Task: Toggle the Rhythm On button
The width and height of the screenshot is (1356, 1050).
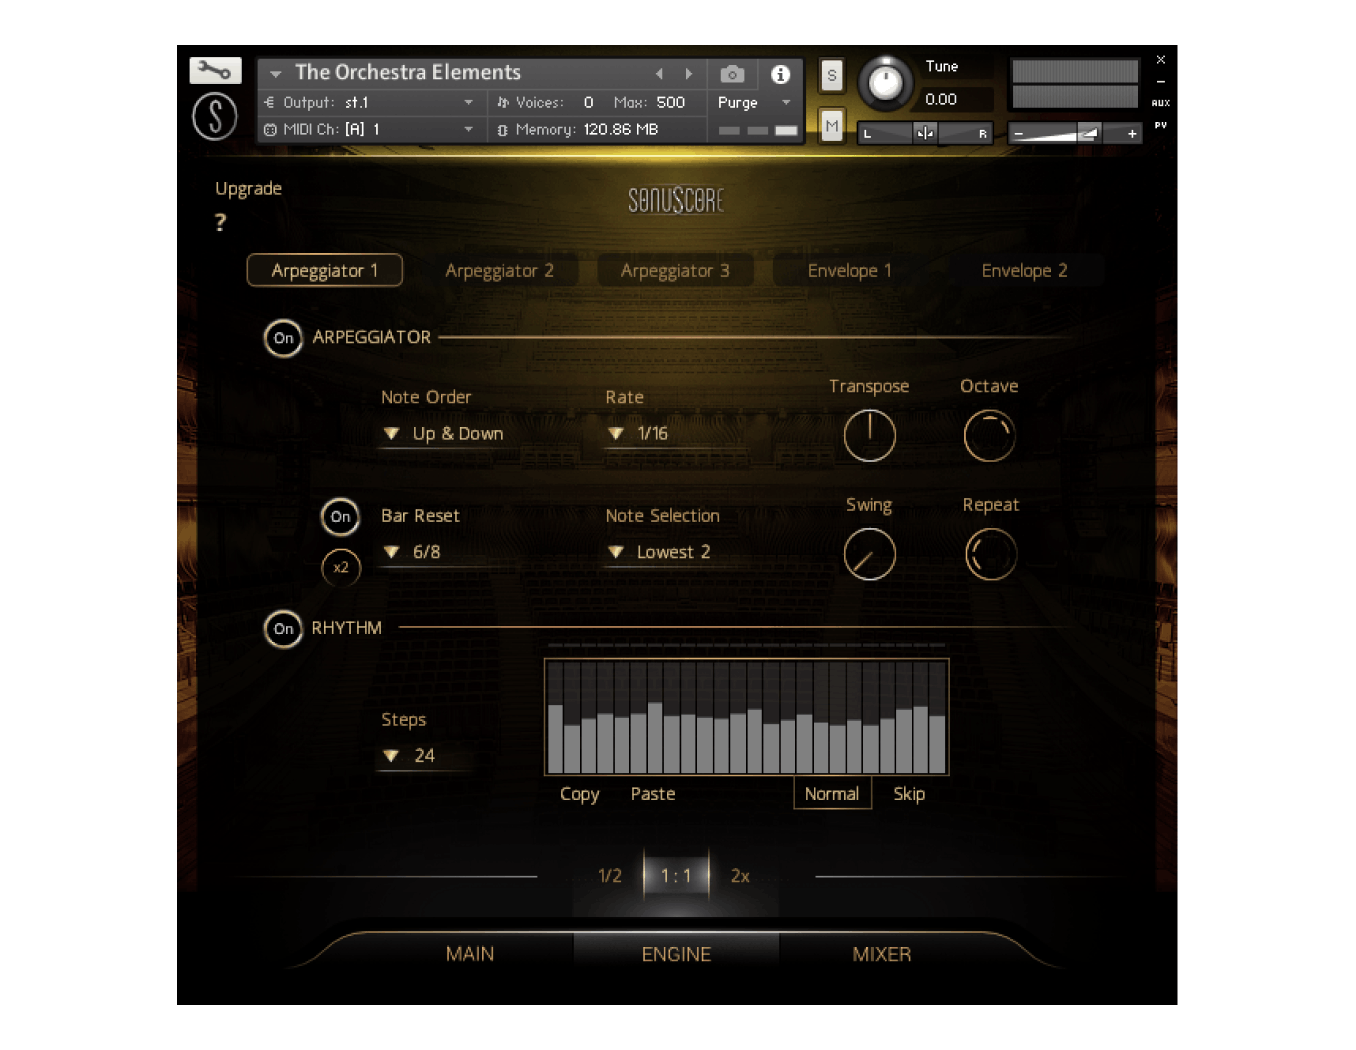Action: point(283,629)
